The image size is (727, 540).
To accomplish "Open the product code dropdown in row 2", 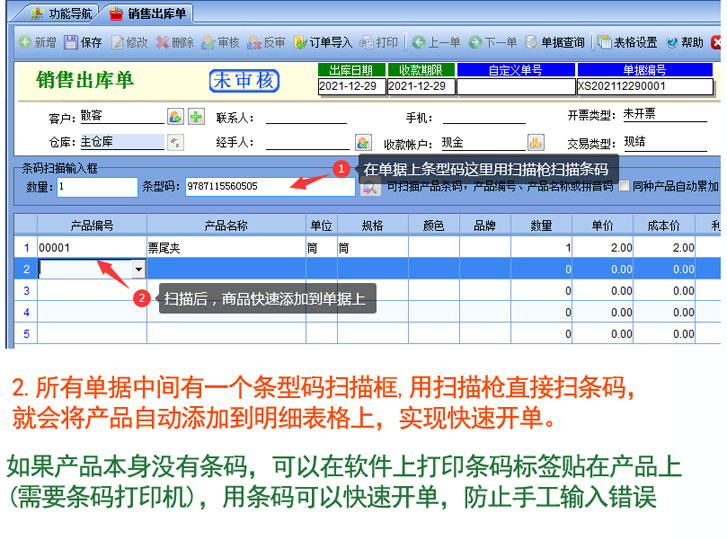I will tap(138, 269).
